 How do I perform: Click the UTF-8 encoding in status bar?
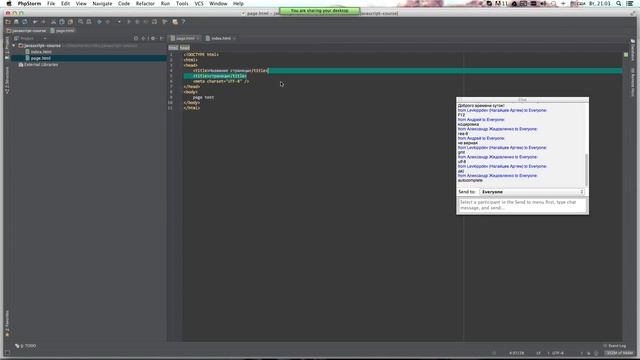tap(557, 353)
